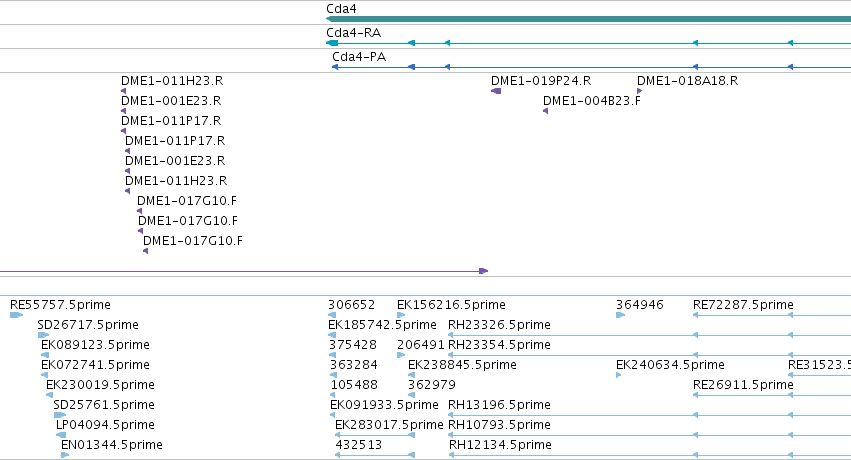Select EST RH12134.5prime
Screen dimensions: 851x460
tap(500, 445)
